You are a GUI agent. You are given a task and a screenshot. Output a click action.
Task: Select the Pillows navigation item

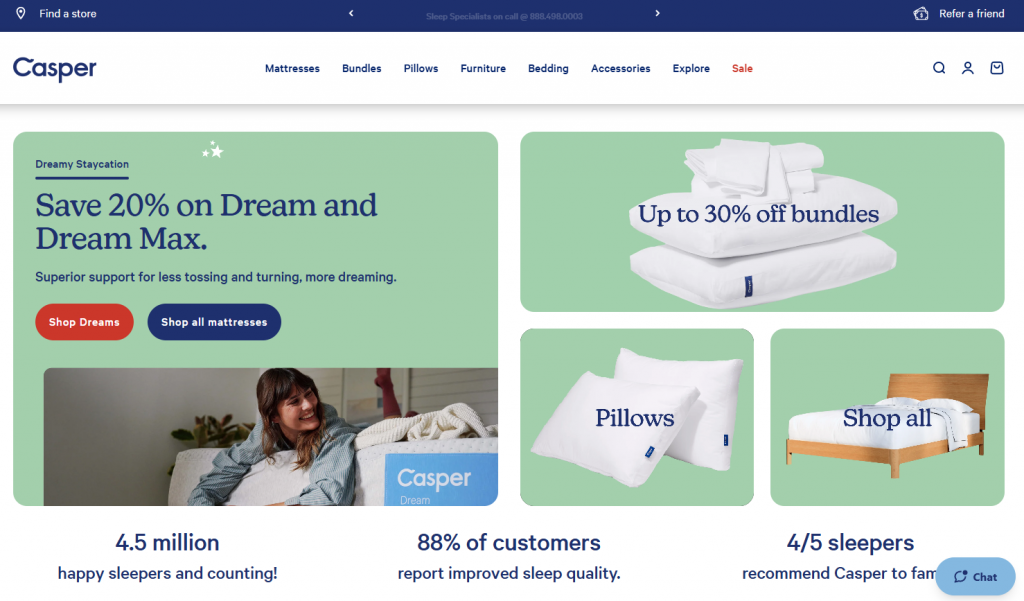point(421,69)
